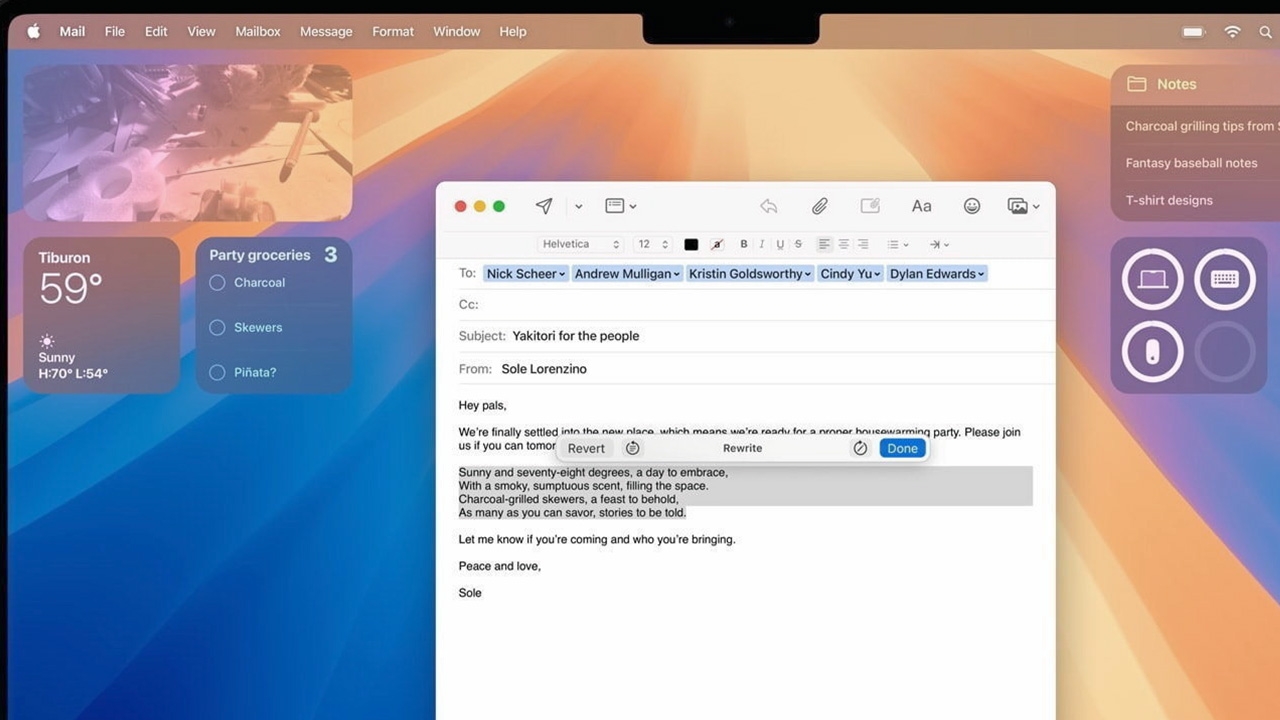Open the 'Charcoal grilling tips' note

tap(1201, 126)
